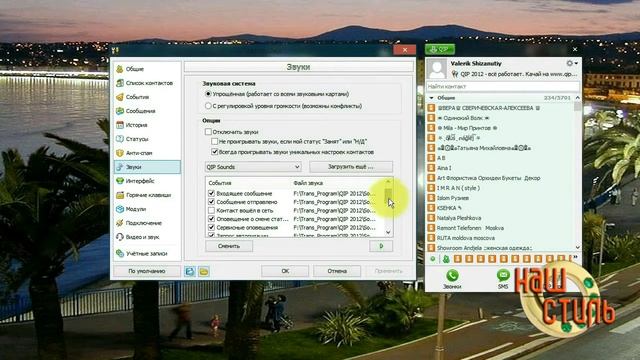
Task: Collapse the Общие contact group
Action: [431, 98]
